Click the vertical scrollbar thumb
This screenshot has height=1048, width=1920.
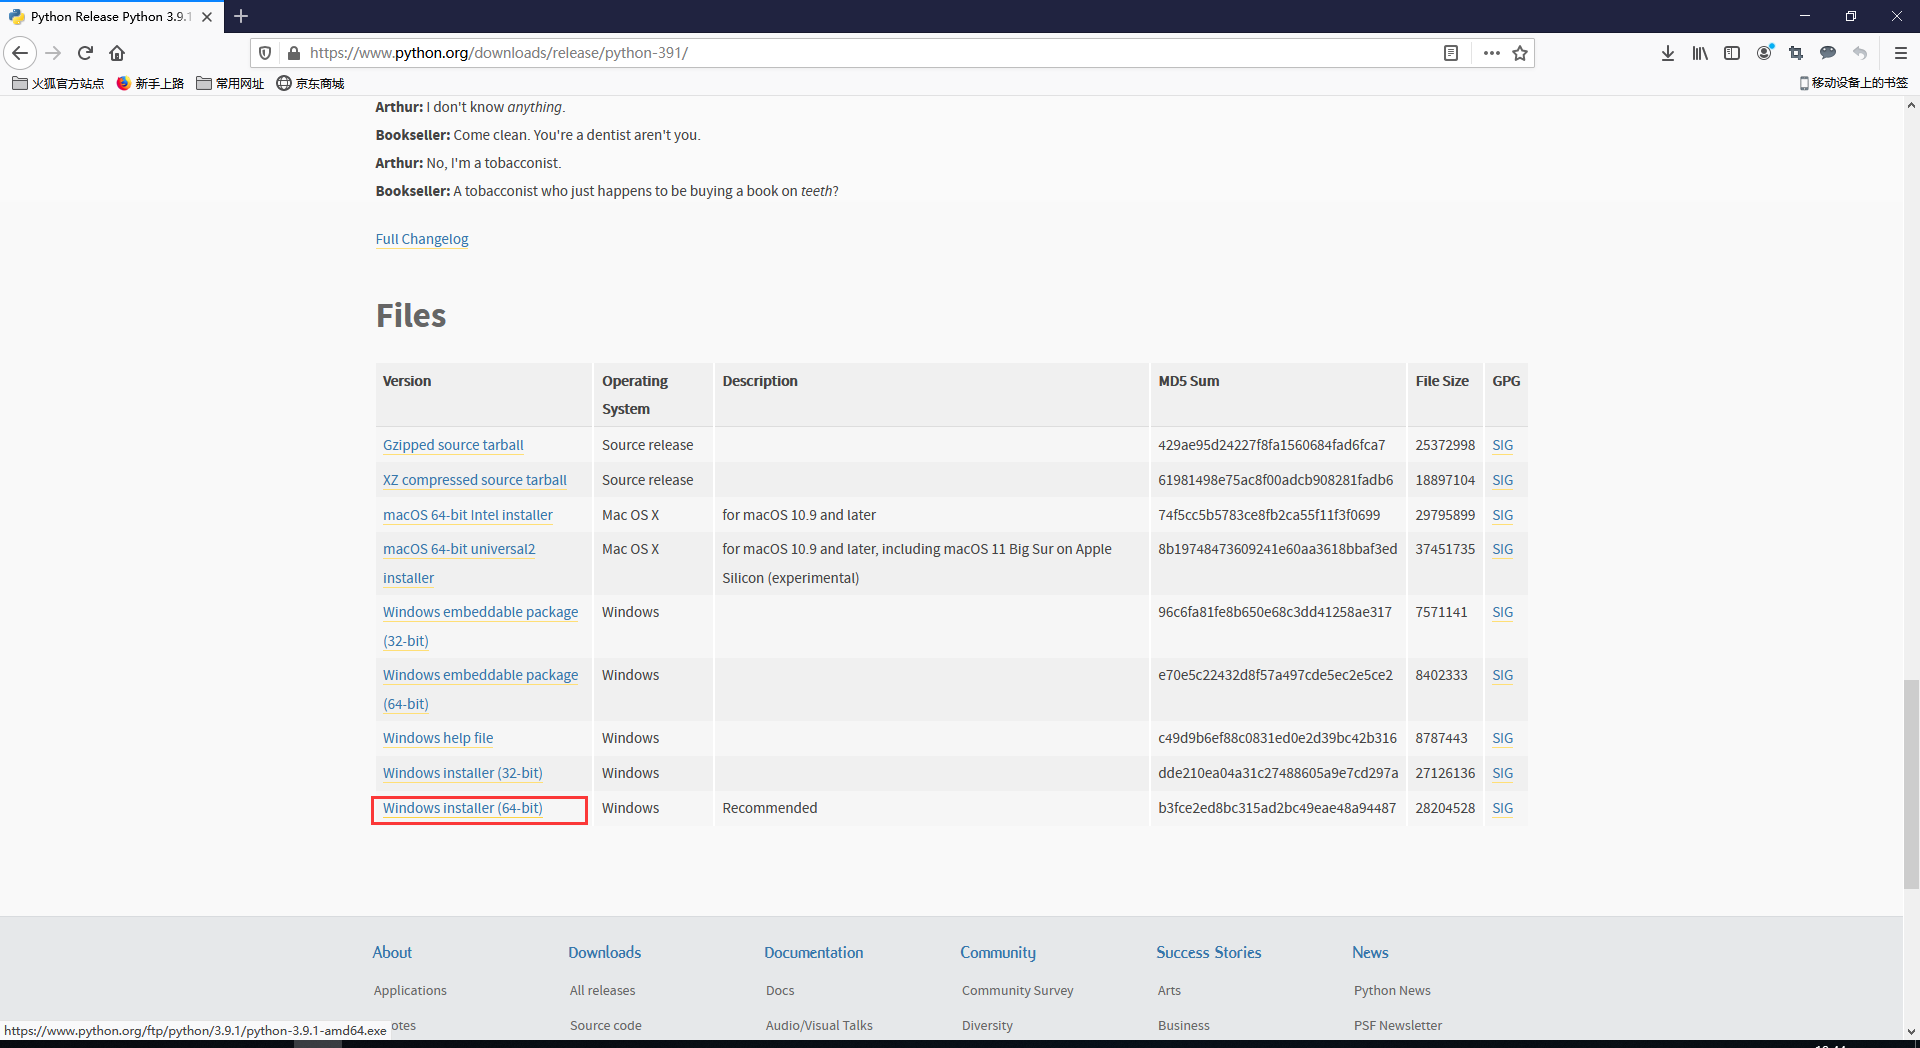1911,784
